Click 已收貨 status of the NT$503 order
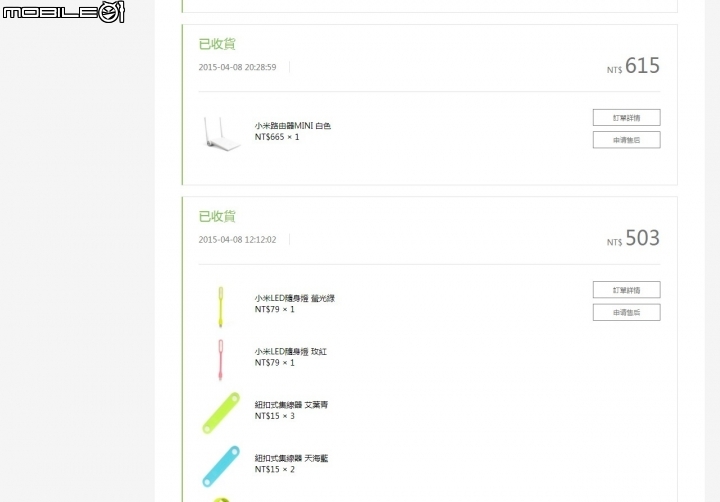The image size is (720, 502). tap(217, 216)
